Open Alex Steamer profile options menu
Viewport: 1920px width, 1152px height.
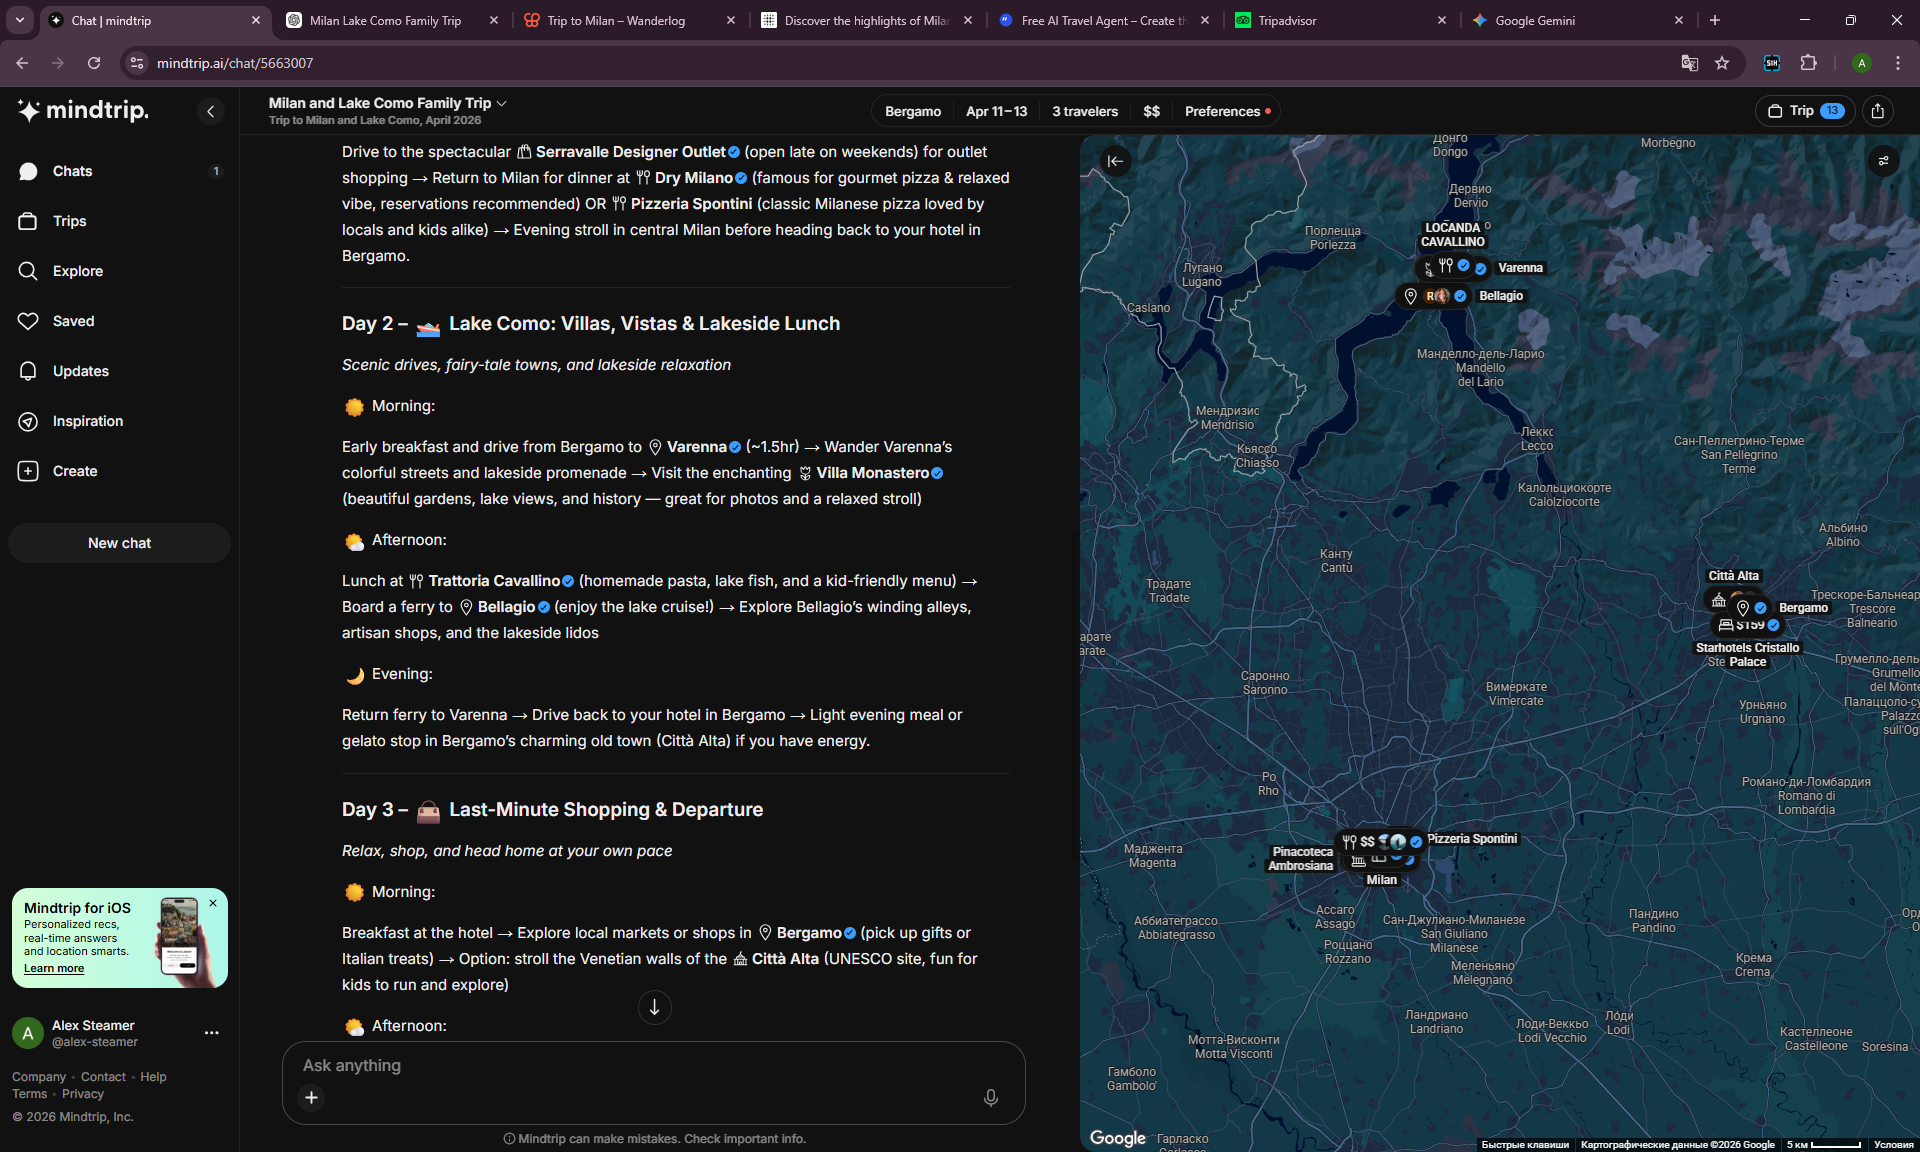211,1033
